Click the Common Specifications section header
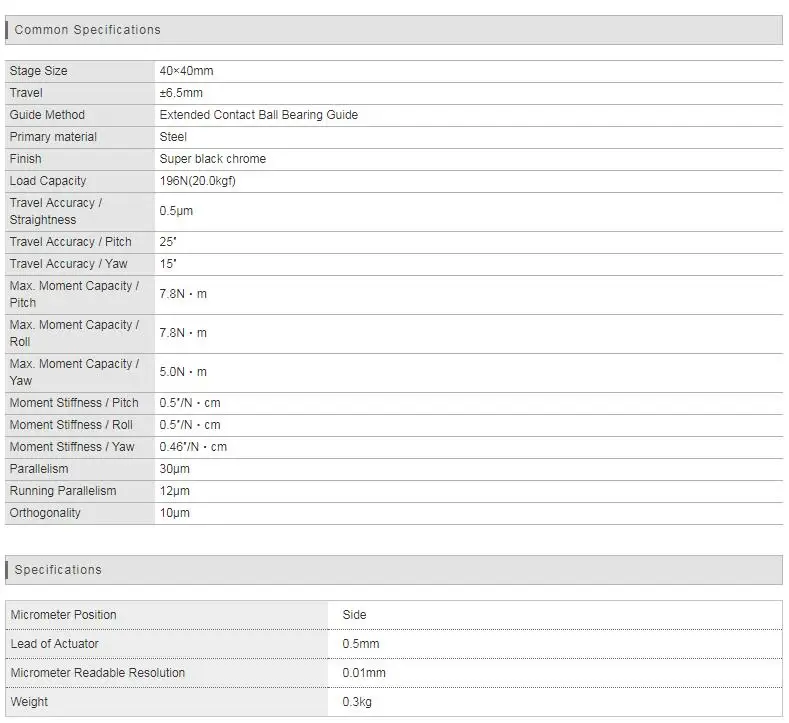Viewport: 789px width, 723px height. (x=88, y=30)
